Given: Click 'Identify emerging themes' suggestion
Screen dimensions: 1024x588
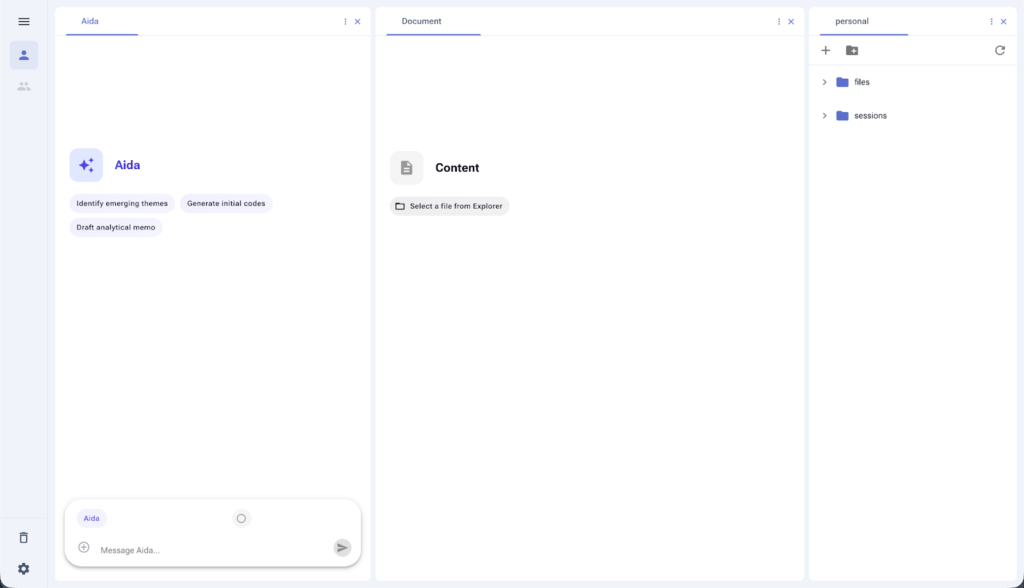Looking at the screenshot, I should pyautogui.click(x=122, y=203).
